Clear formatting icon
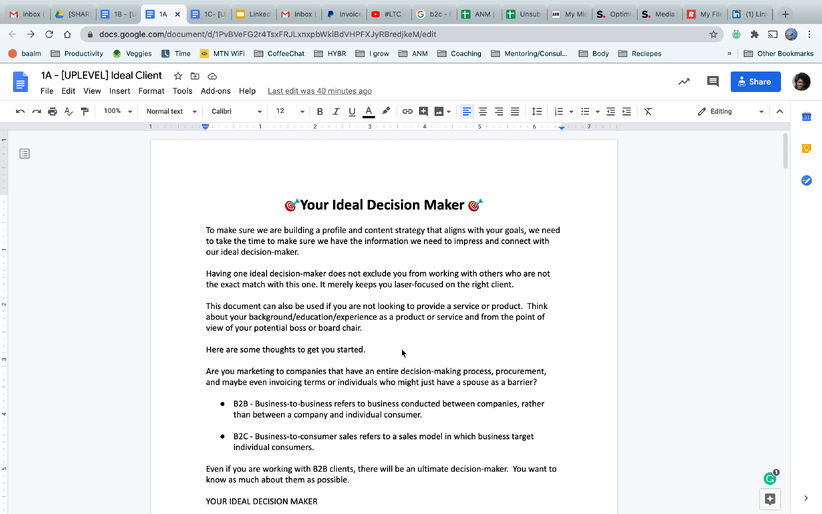This screenshot has height=514, width=822. pos(648,111)
